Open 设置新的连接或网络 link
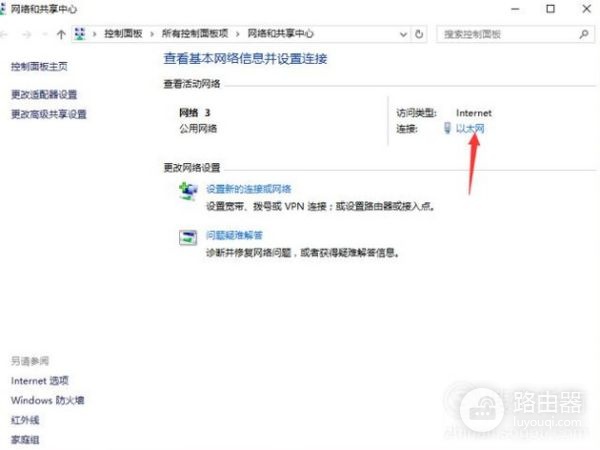Screen dimensions: 600x450 [249, 189]
